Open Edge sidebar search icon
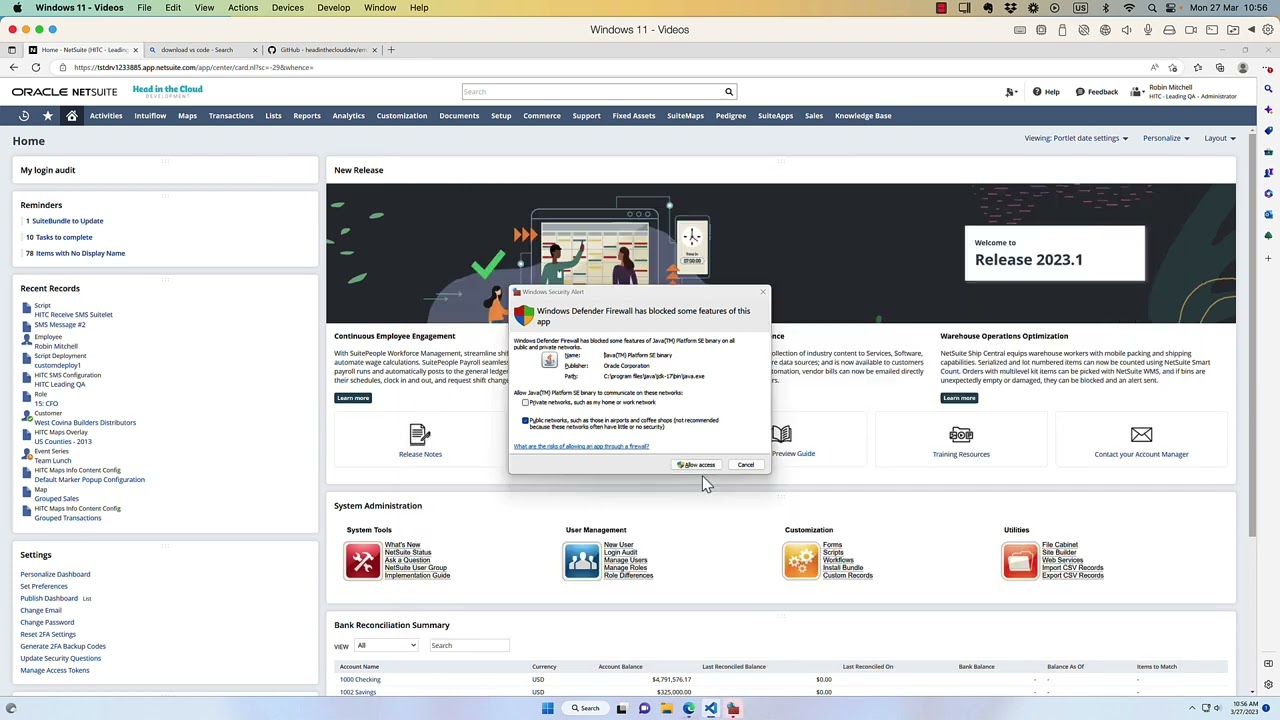The height and width of the screenshot is (720, 1280). (1268, 89)
